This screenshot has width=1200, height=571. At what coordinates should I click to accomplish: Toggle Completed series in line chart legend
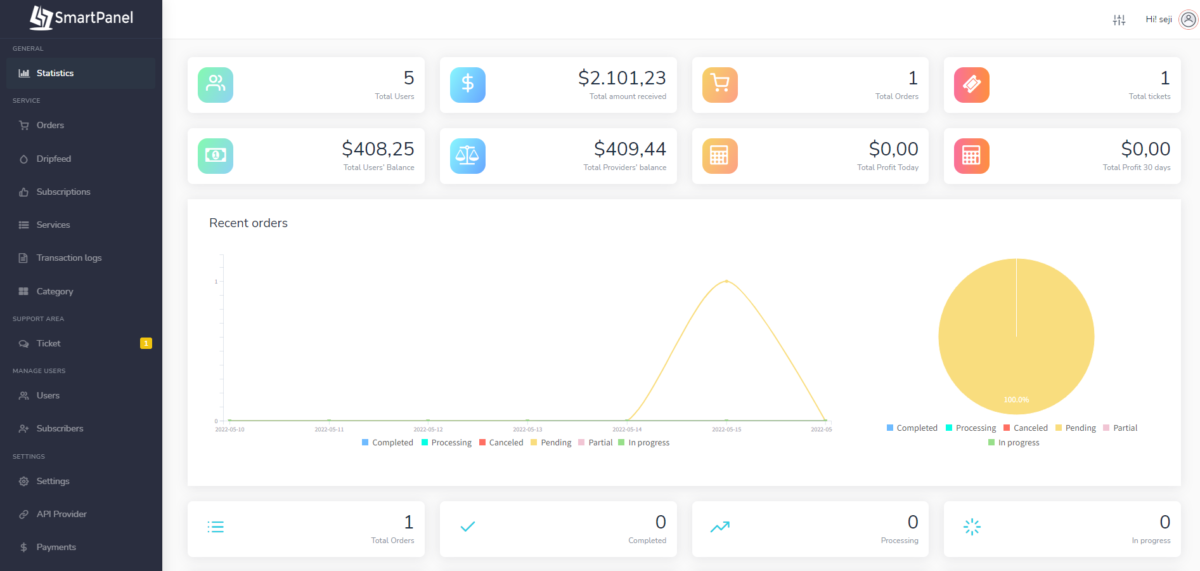[x=387, y=442]
